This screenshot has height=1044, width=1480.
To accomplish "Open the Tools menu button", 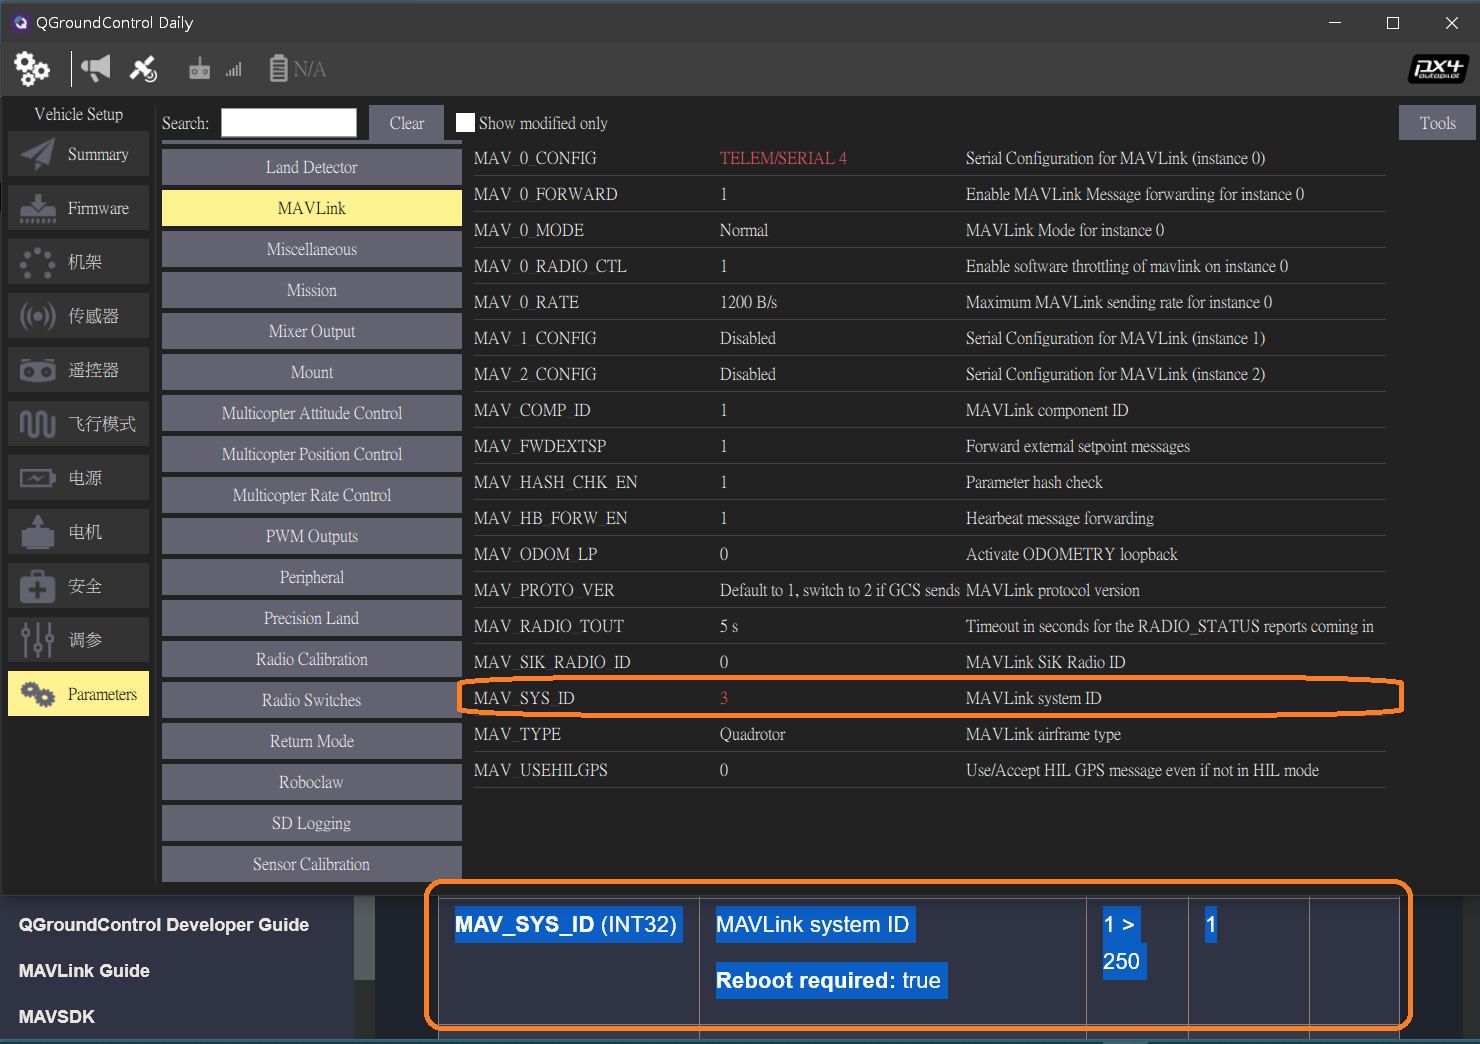I will tap(1437, 123).
